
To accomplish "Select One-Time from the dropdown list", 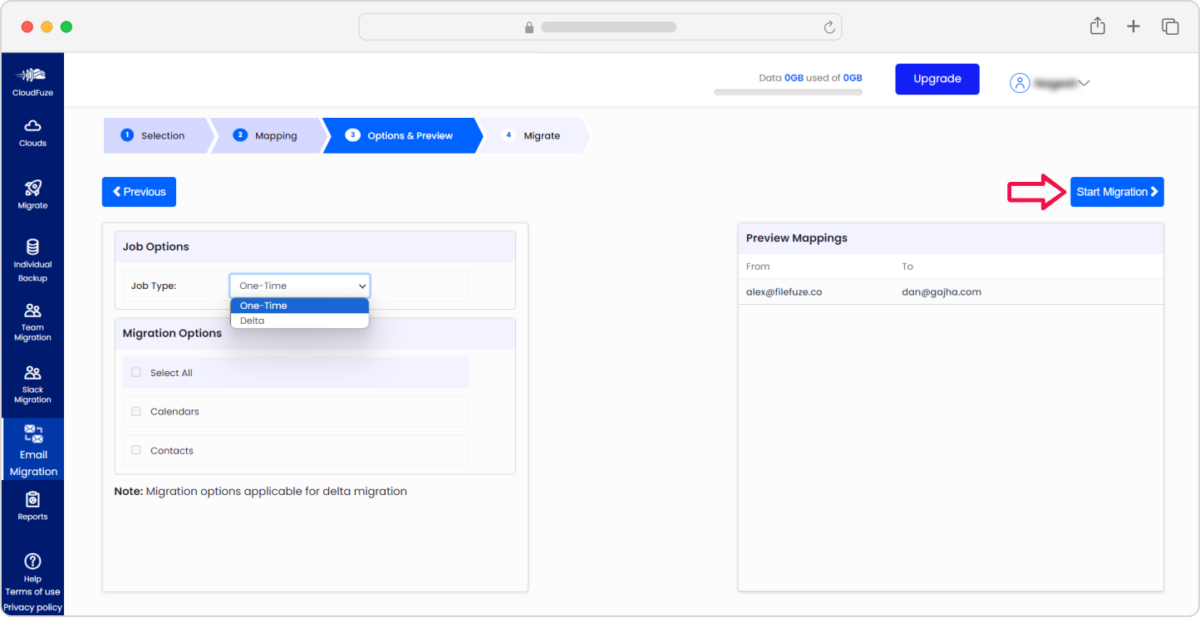I will click(300, 305).
